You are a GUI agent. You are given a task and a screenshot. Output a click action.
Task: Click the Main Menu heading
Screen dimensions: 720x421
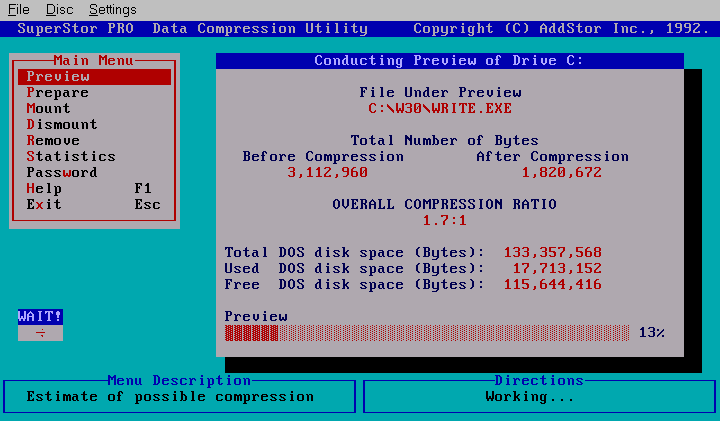tap(93, 61)
